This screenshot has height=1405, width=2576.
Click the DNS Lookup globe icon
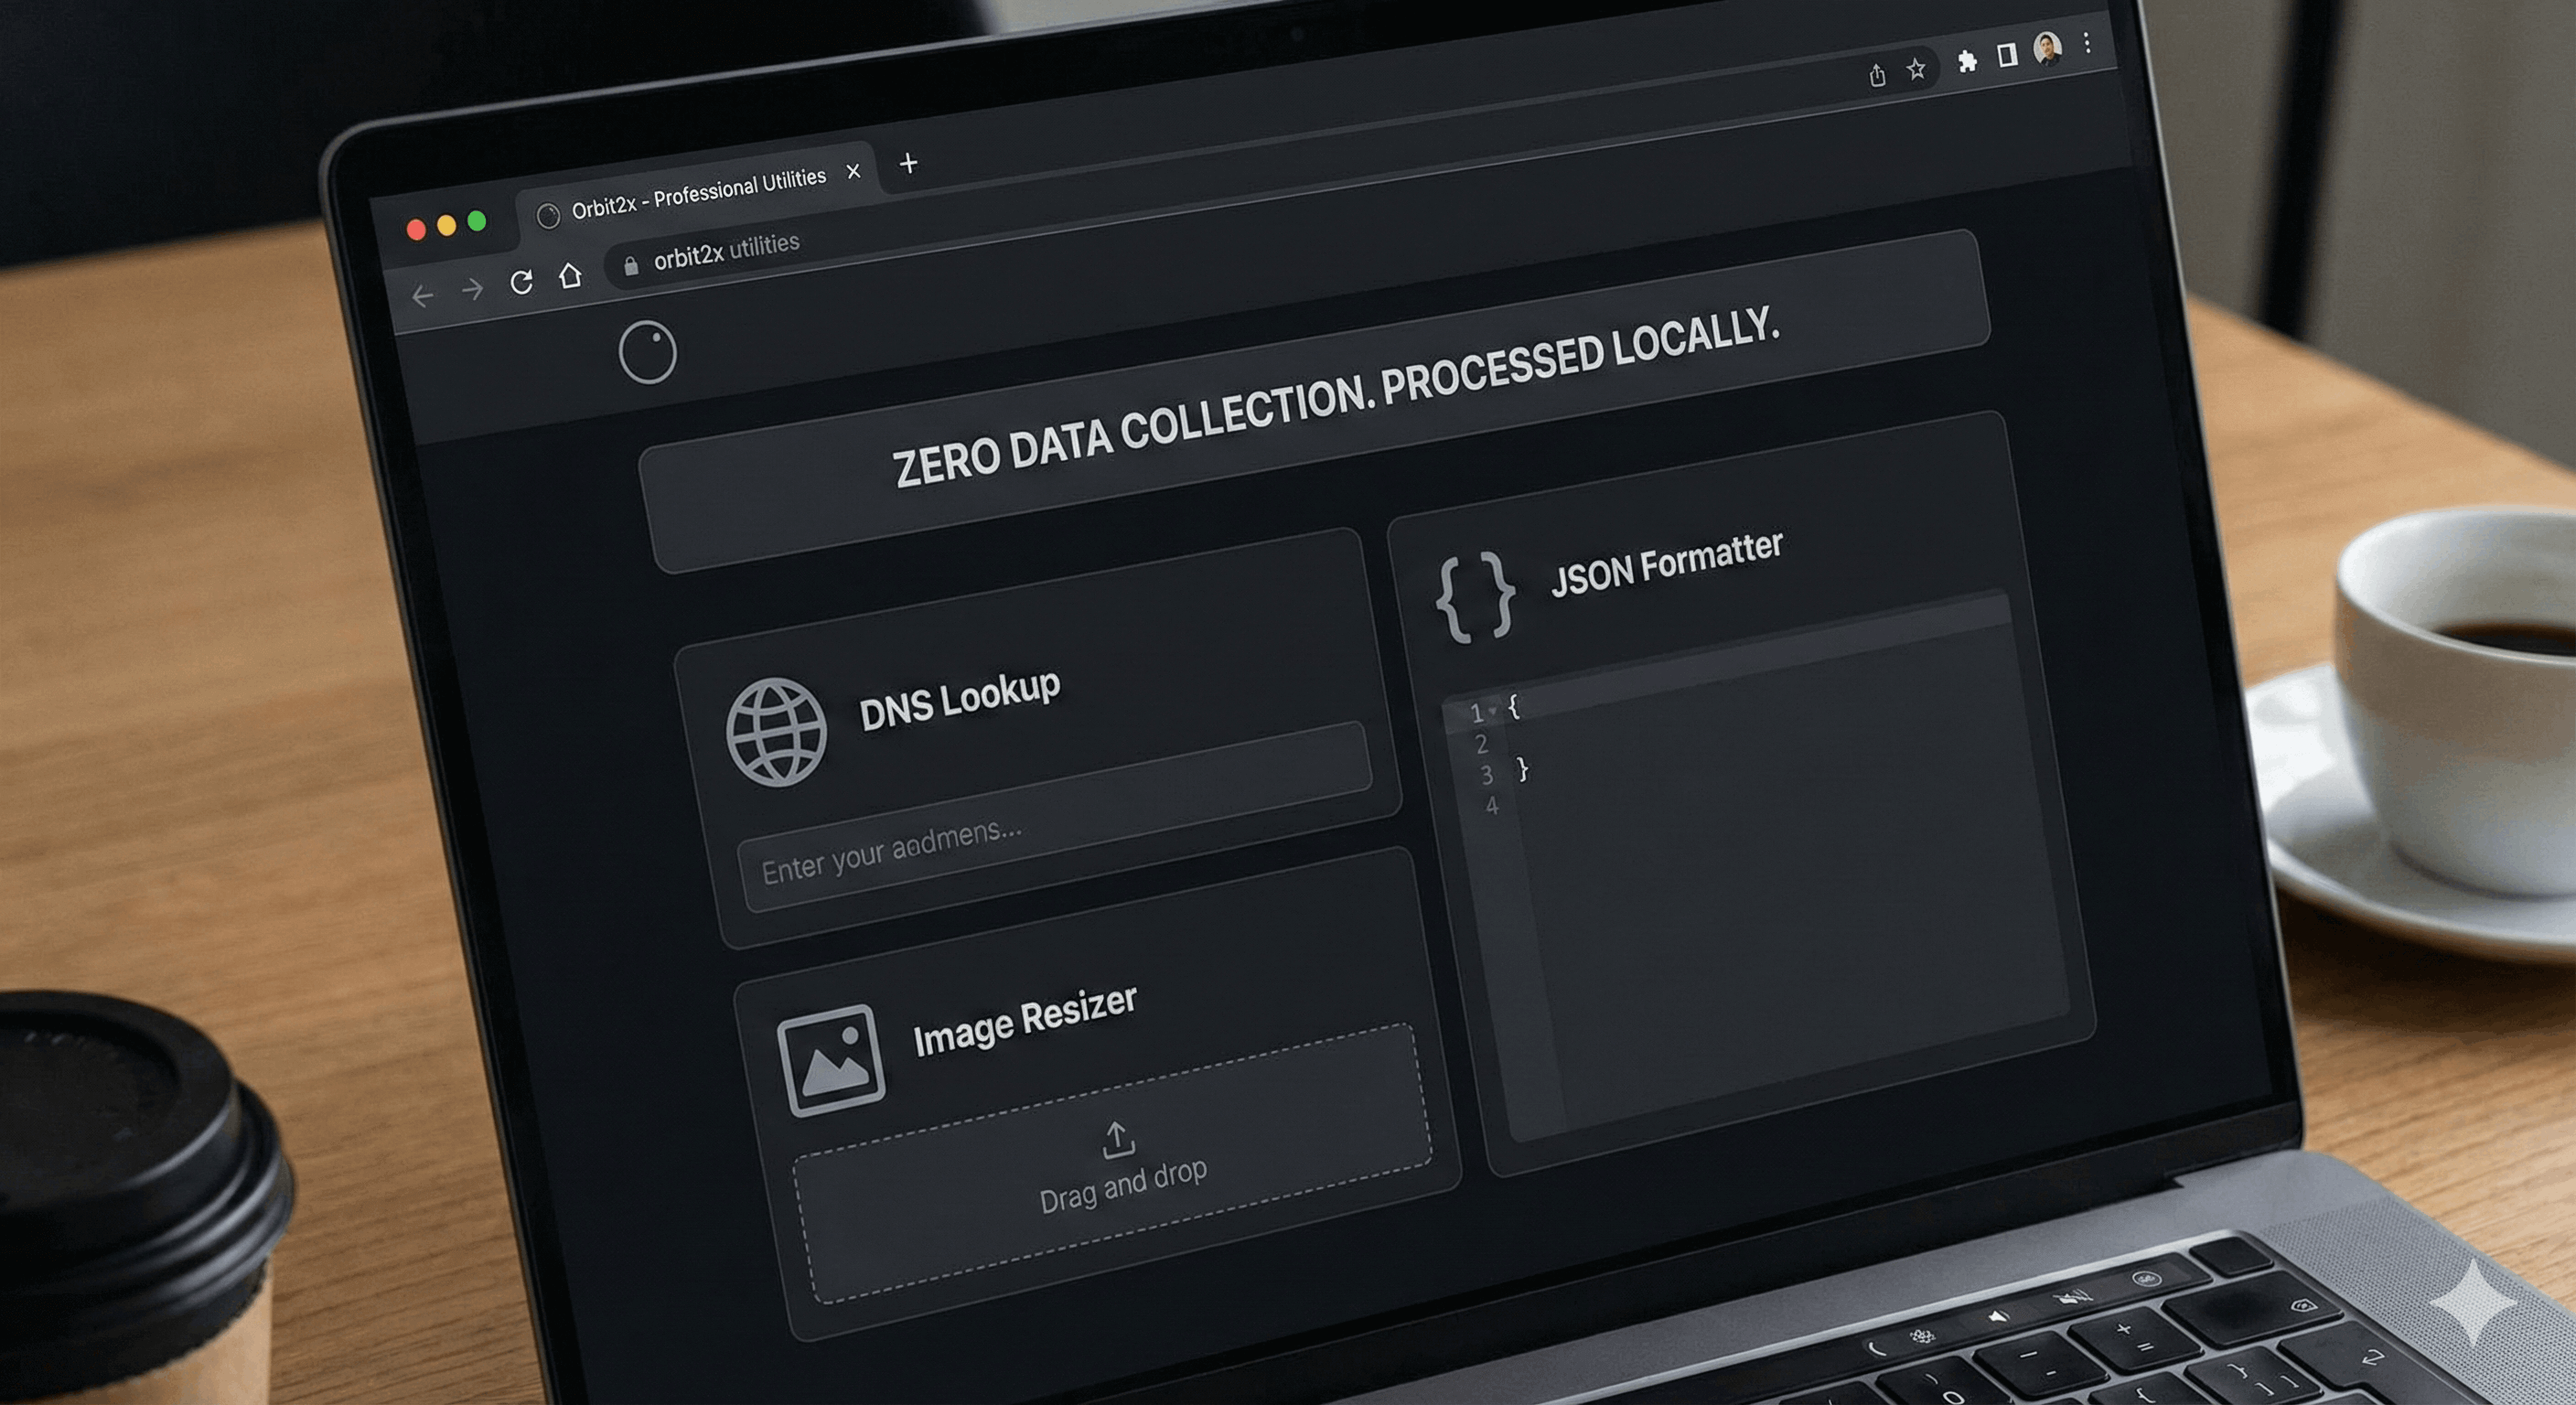click(x=776, y=732)
